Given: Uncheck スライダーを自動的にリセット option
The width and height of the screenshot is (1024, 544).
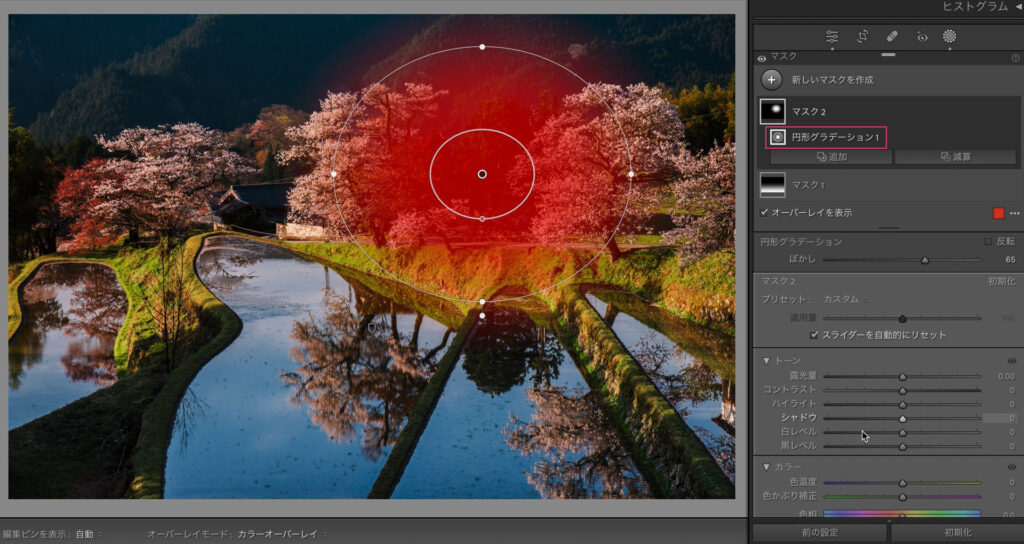Looking at the screenshot, I should click(x=815, y=335).
